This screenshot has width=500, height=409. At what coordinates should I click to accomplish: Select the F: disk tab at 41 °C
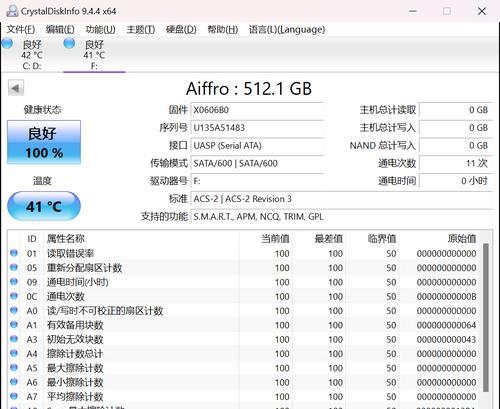pos(94,55)
